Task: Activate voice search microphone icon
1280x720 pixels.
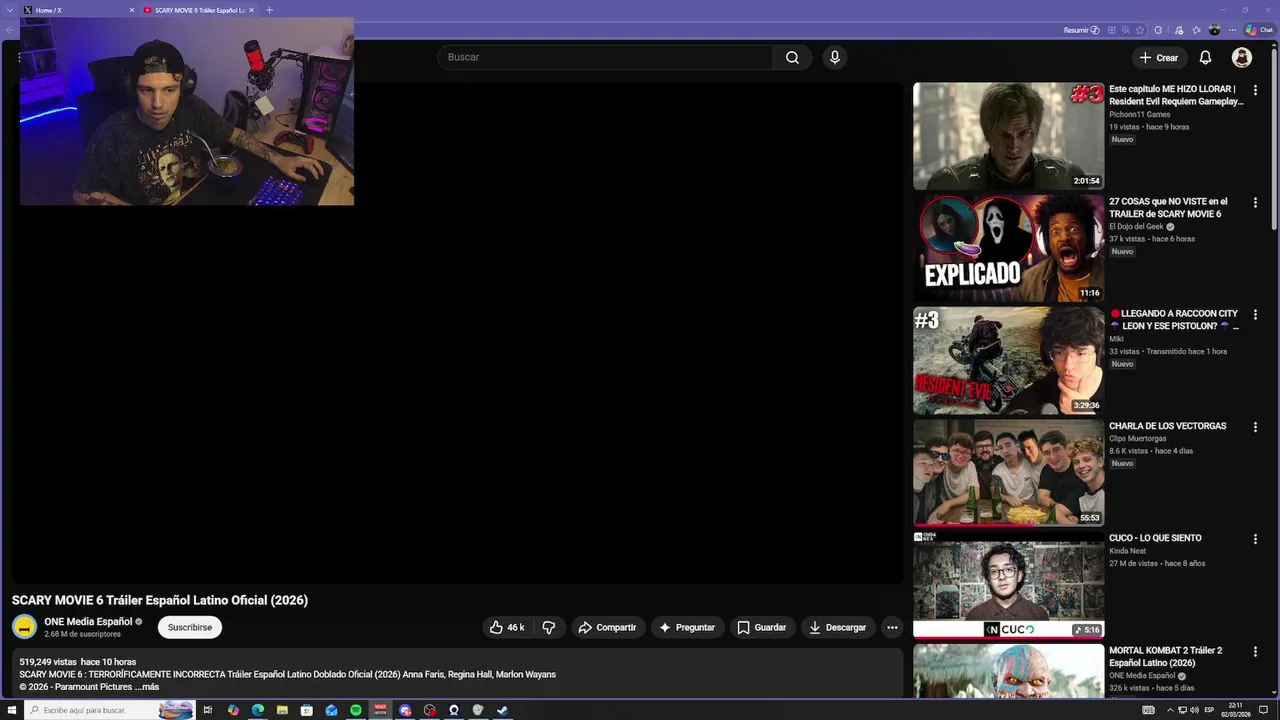Action: (x=835, y=58)
